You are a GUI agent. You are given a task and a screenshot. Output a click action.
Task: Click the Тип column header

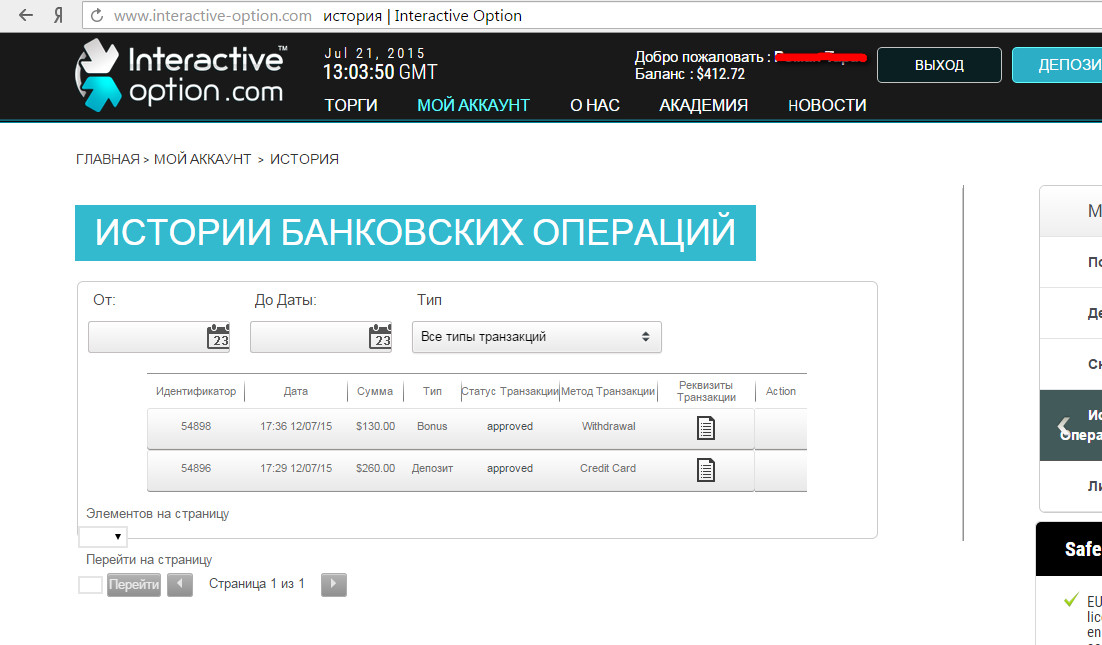(432, 391)
